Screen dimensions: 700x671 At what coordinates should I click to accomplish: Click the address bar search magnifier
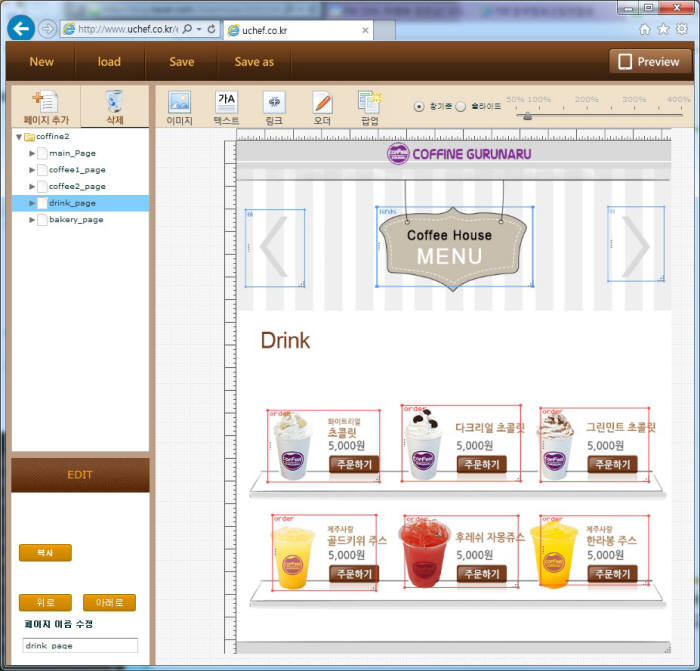click(x=188, y=29)
